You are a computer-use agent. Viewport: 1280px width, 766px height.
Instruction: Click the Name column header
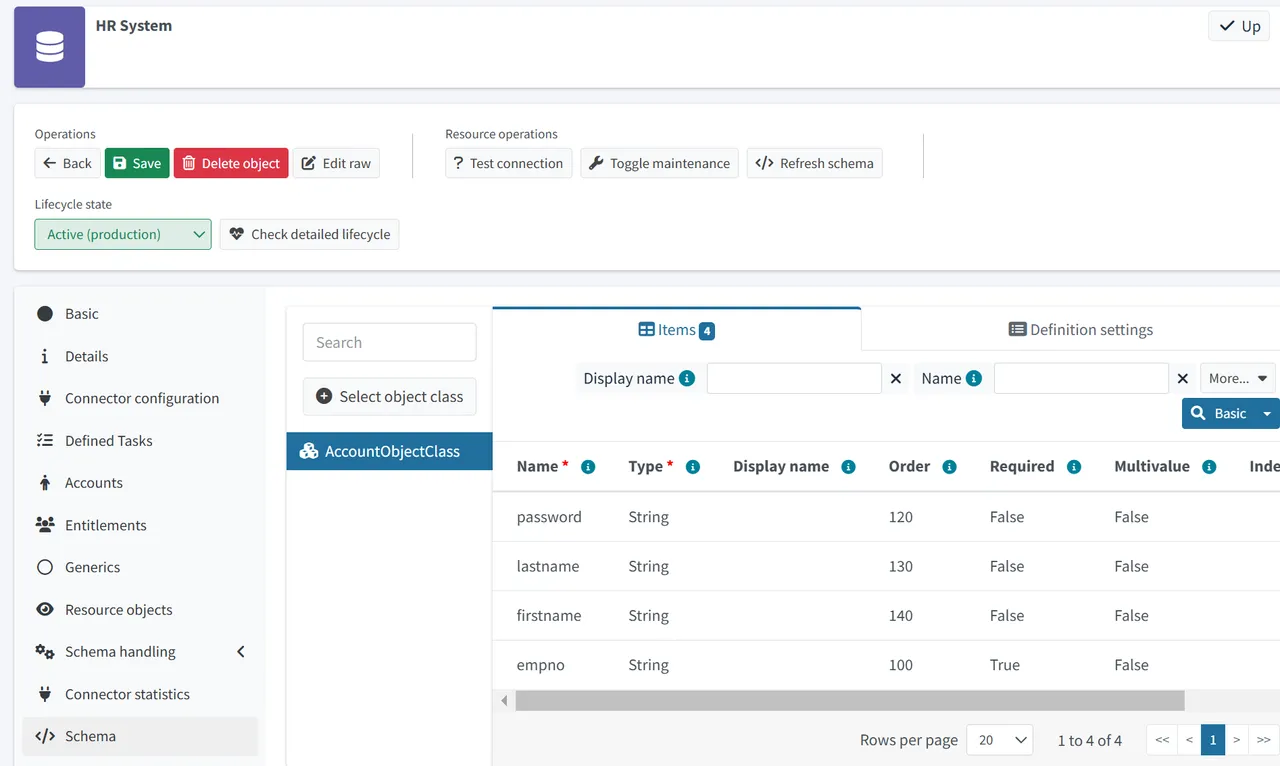click(x=537, y=466)
